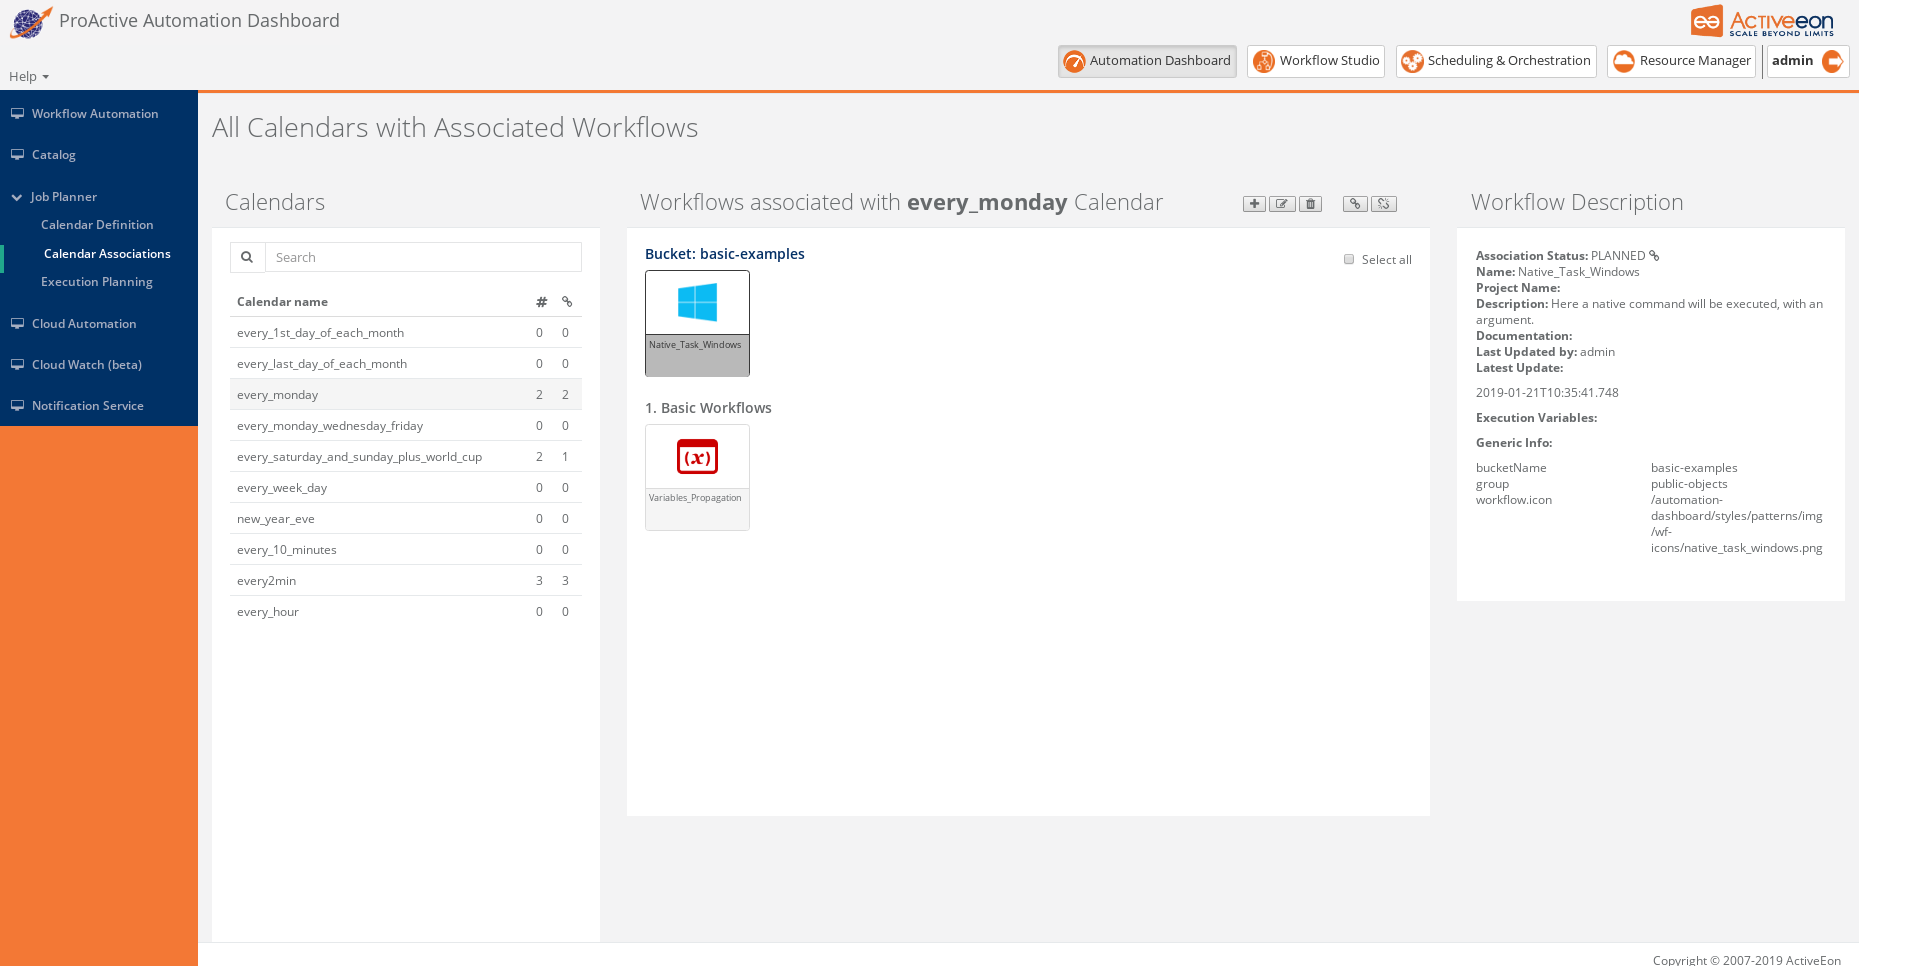Select the Native_Task_Windows workflow thumbnail
Image resolution: width=1905 pixels, height=966 pixels.
697,323
